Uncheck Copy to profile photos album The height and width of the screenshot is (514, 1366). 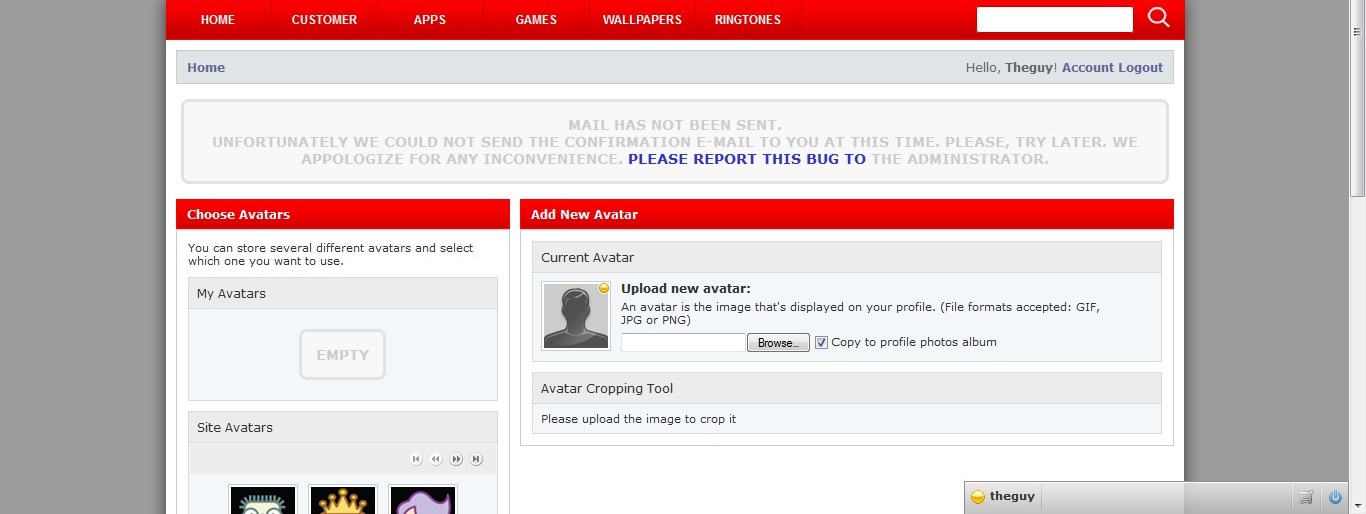tap(821, 342)
